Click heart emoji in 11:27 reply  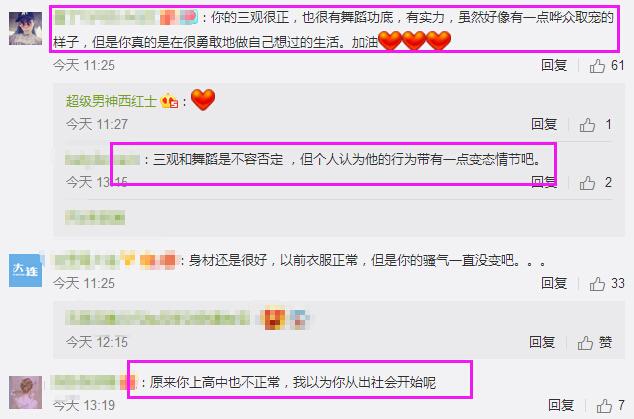coord(203,99)
